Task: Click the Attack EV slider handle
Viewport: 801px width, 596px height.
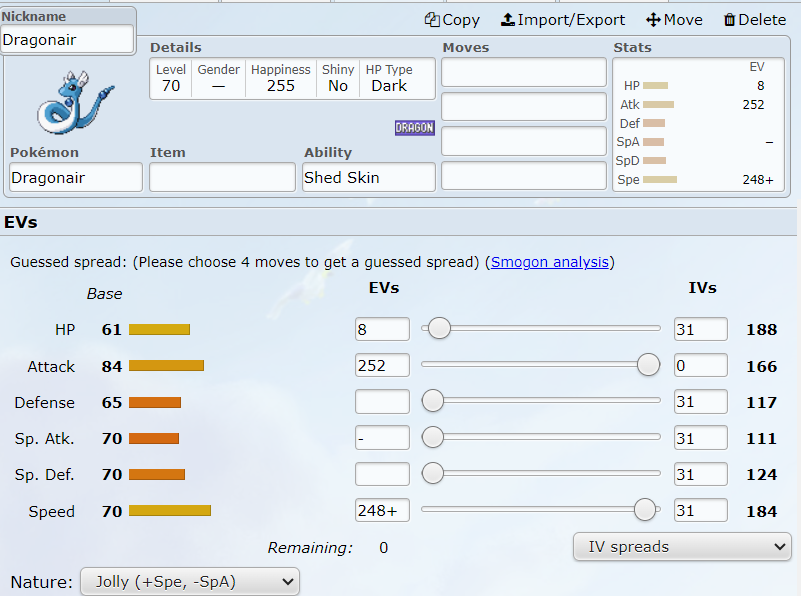Action: click(648, 365)
